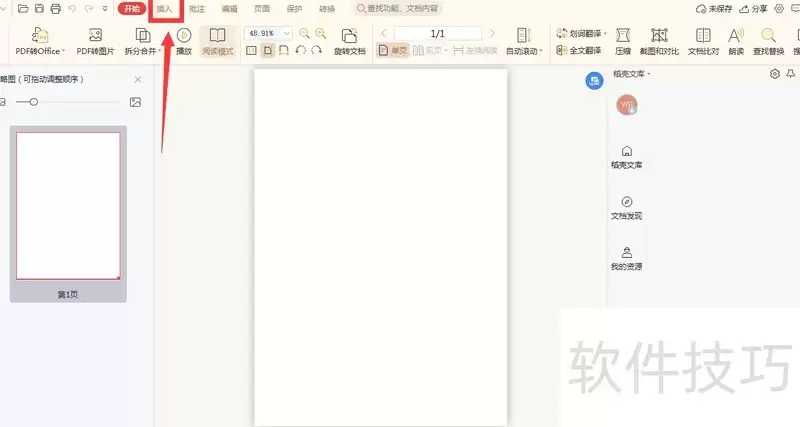
Task: Click blue floating document assistant icon
Action: 594,81
